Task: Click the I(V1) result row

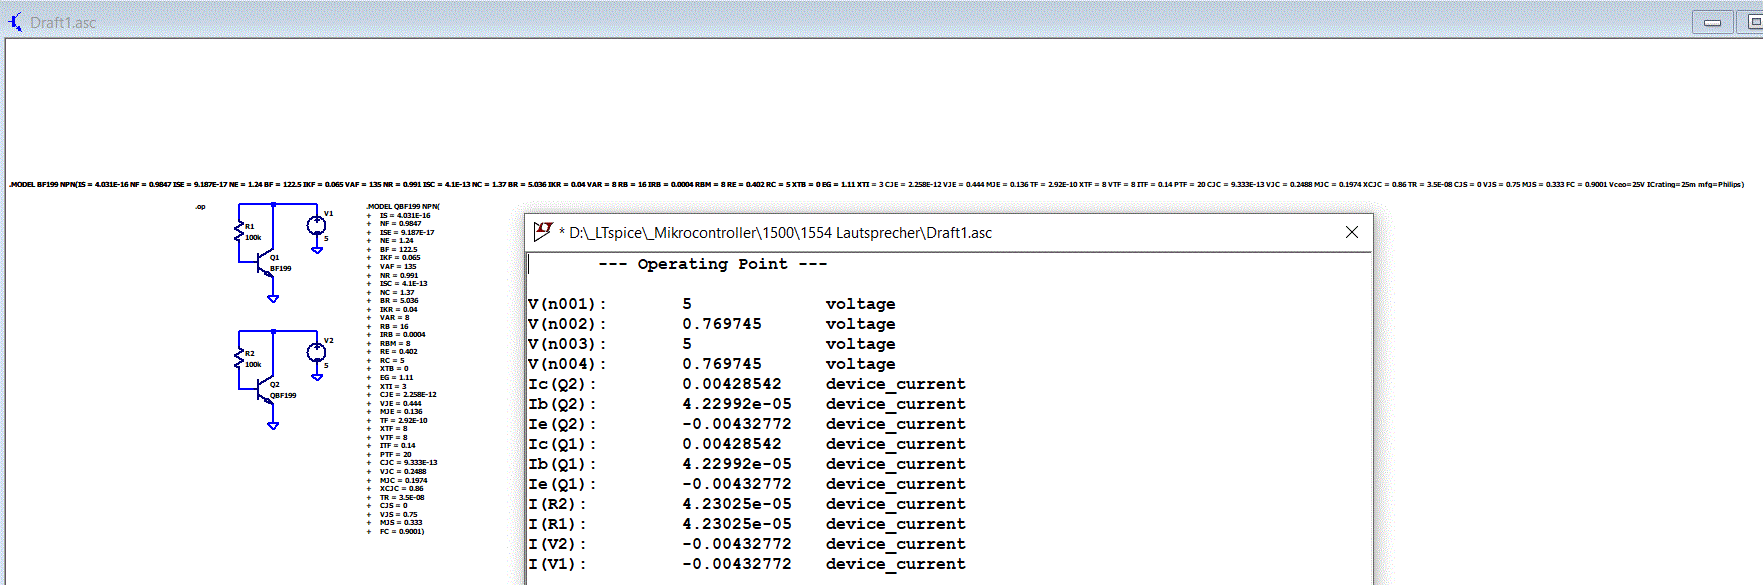Action: point(747,564)
